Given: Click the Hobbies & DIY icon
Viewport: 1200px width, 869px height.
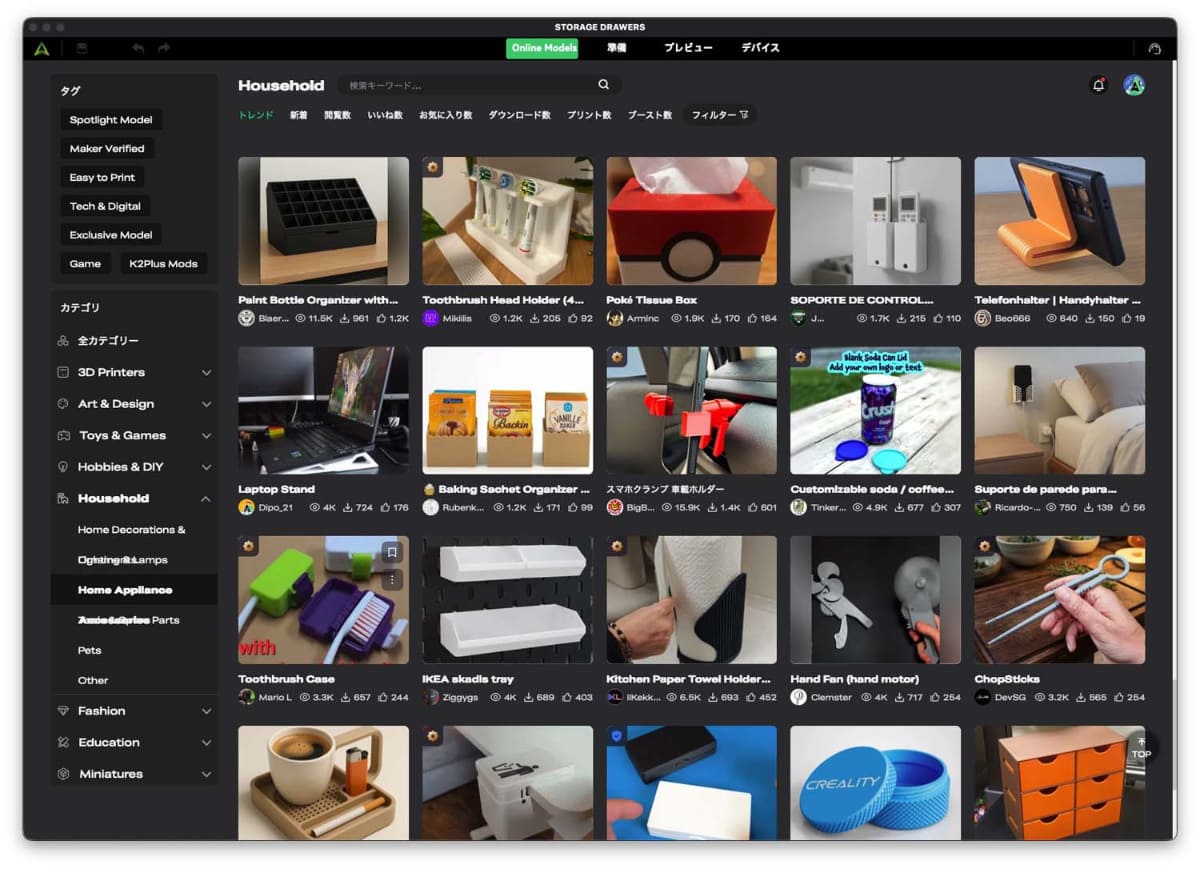Looking at the screenshot, I should 64,467.
